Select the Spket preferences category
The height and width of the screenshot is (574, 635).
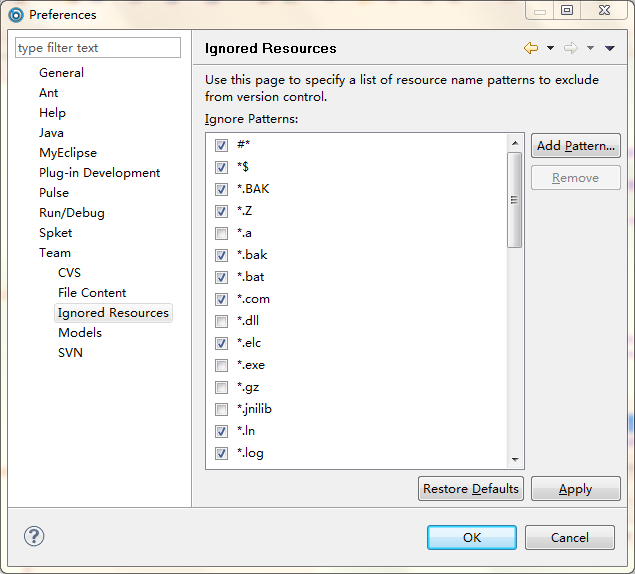click(55, 233)
